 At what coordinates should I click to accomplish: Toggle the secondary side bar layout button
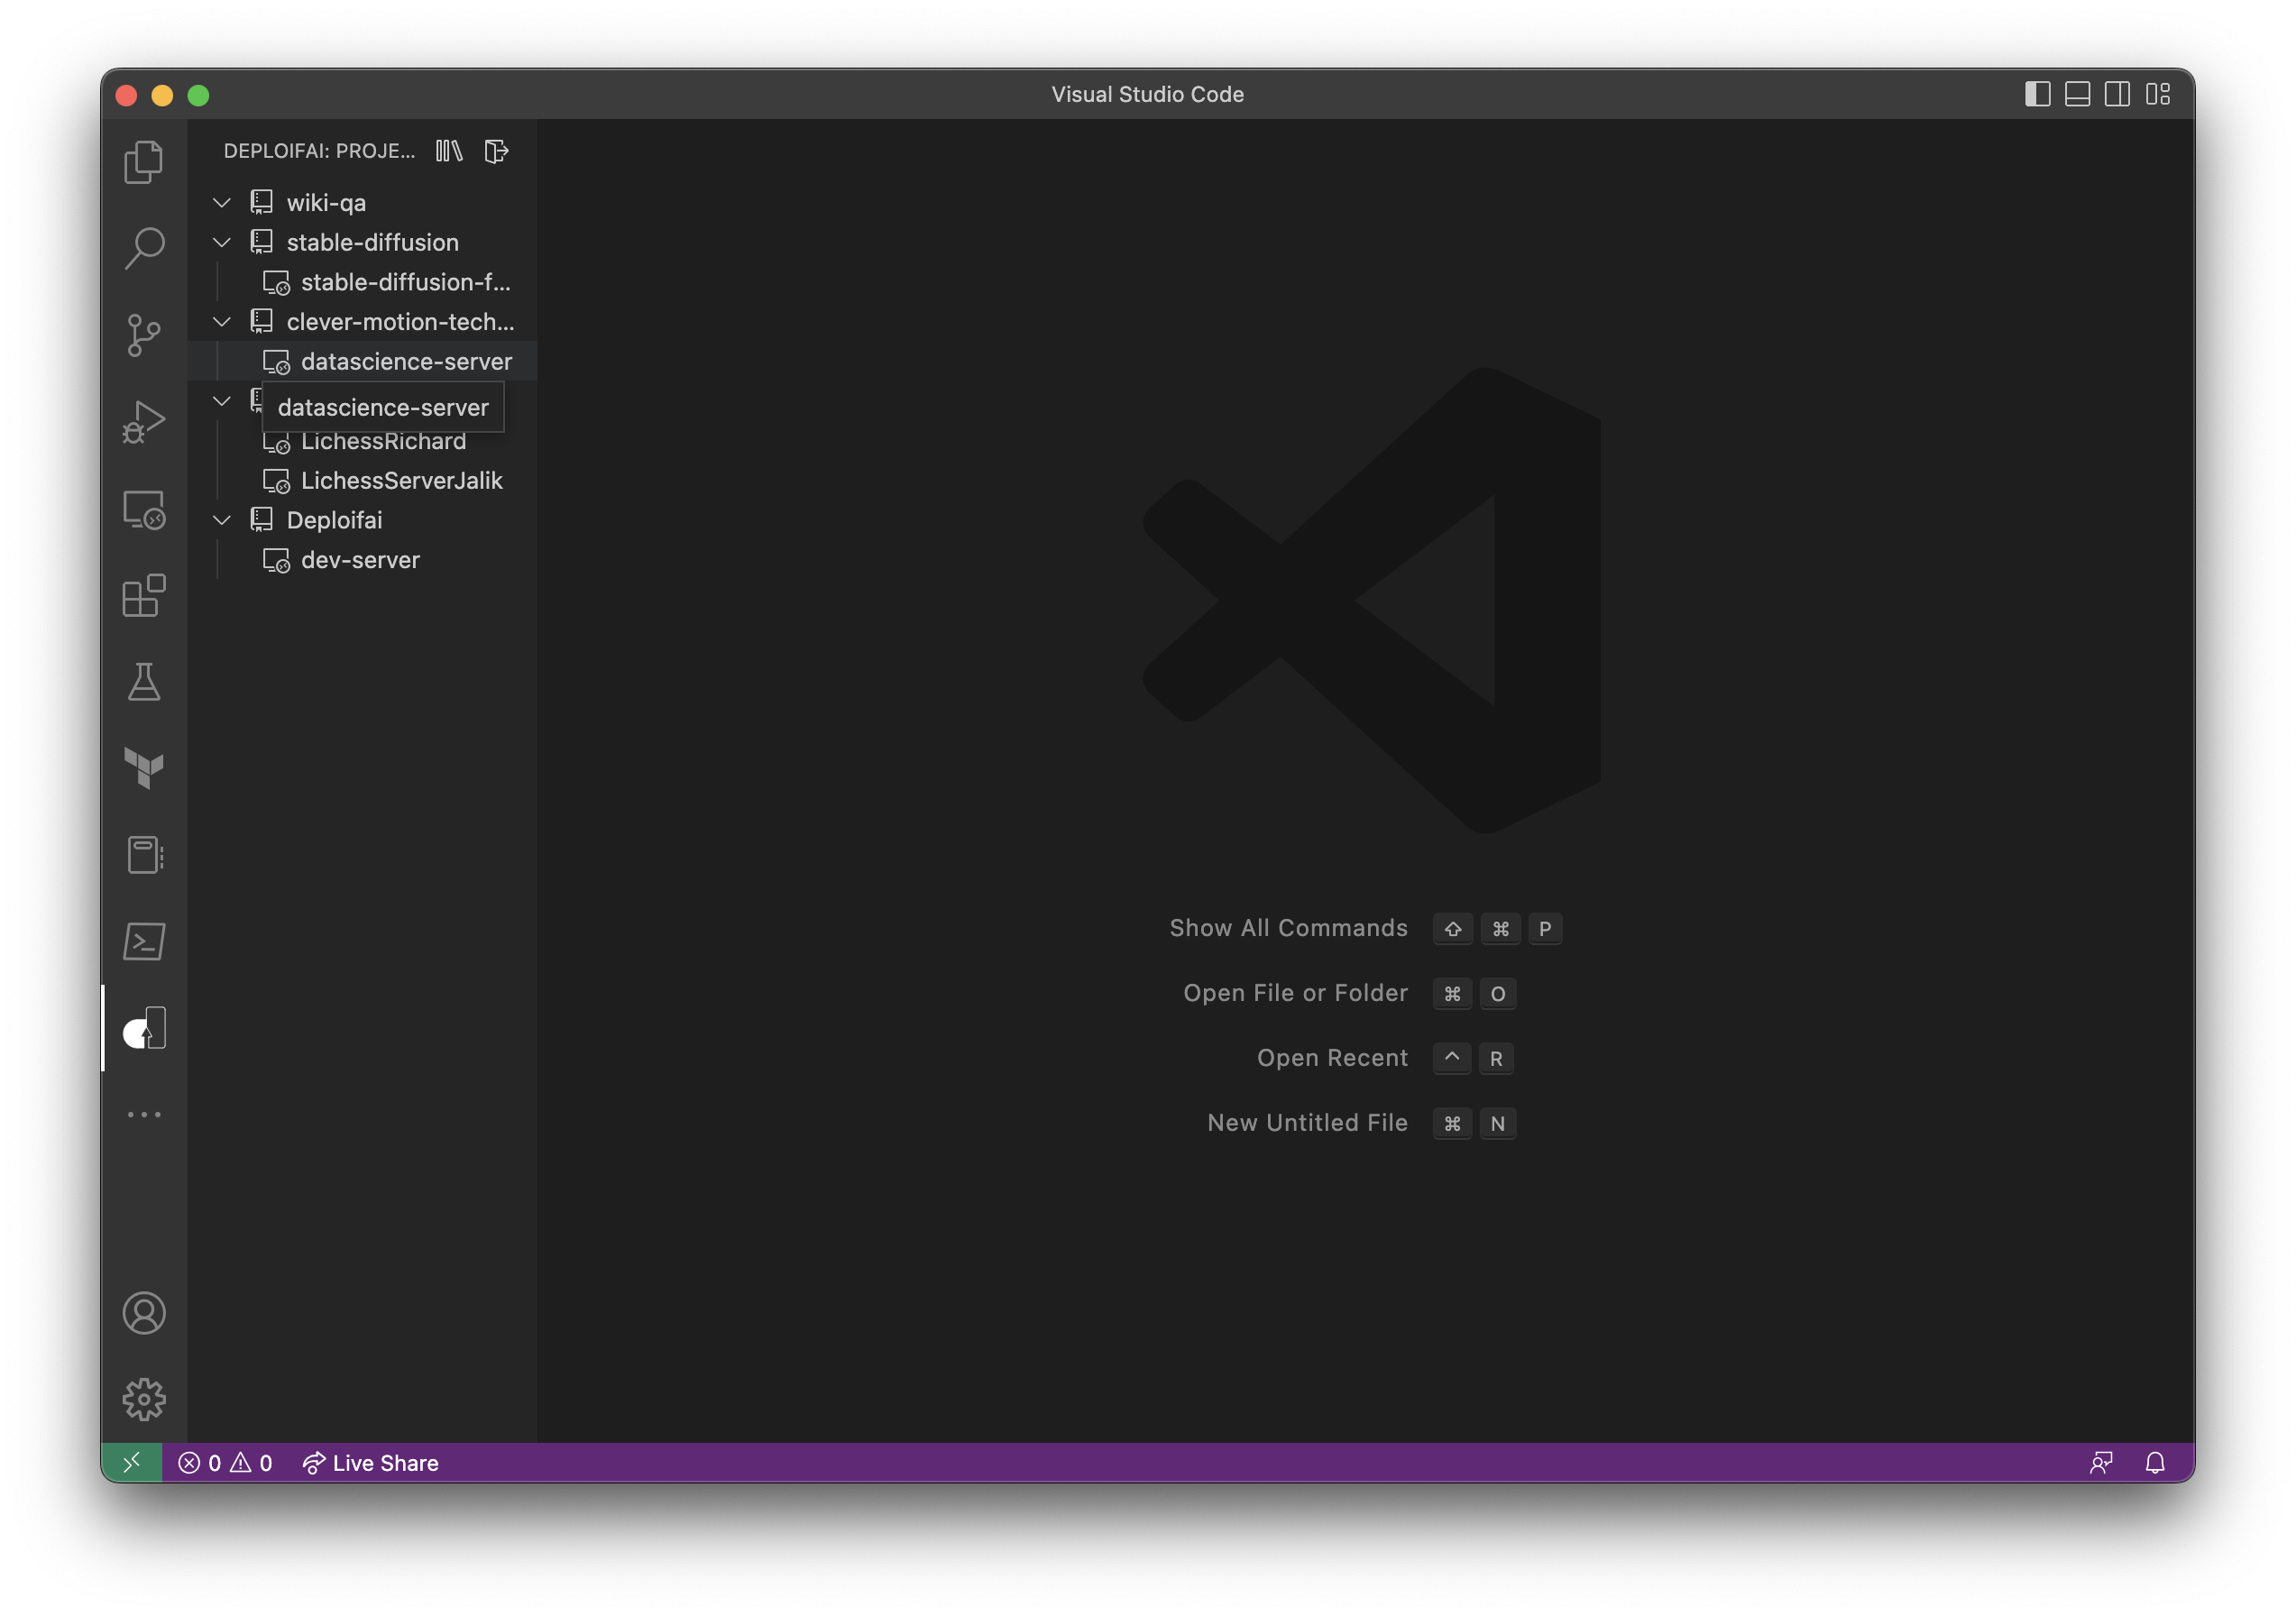coord(2117,94)
